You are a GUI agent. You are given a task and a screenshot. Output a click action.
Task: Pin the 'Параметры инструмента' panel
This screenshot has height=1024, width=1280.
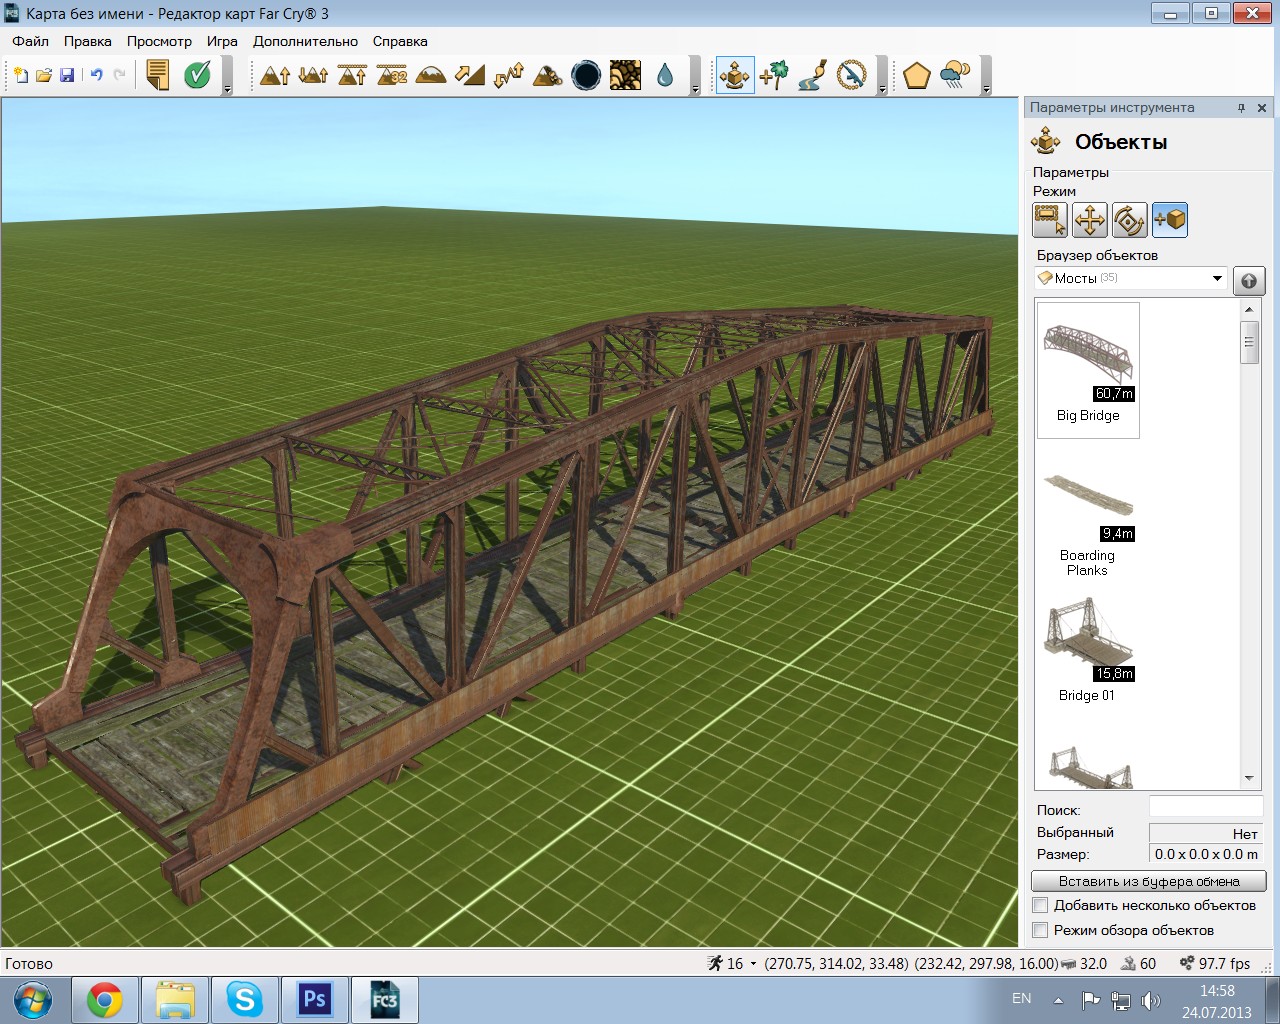click(x=1241, y=108)
